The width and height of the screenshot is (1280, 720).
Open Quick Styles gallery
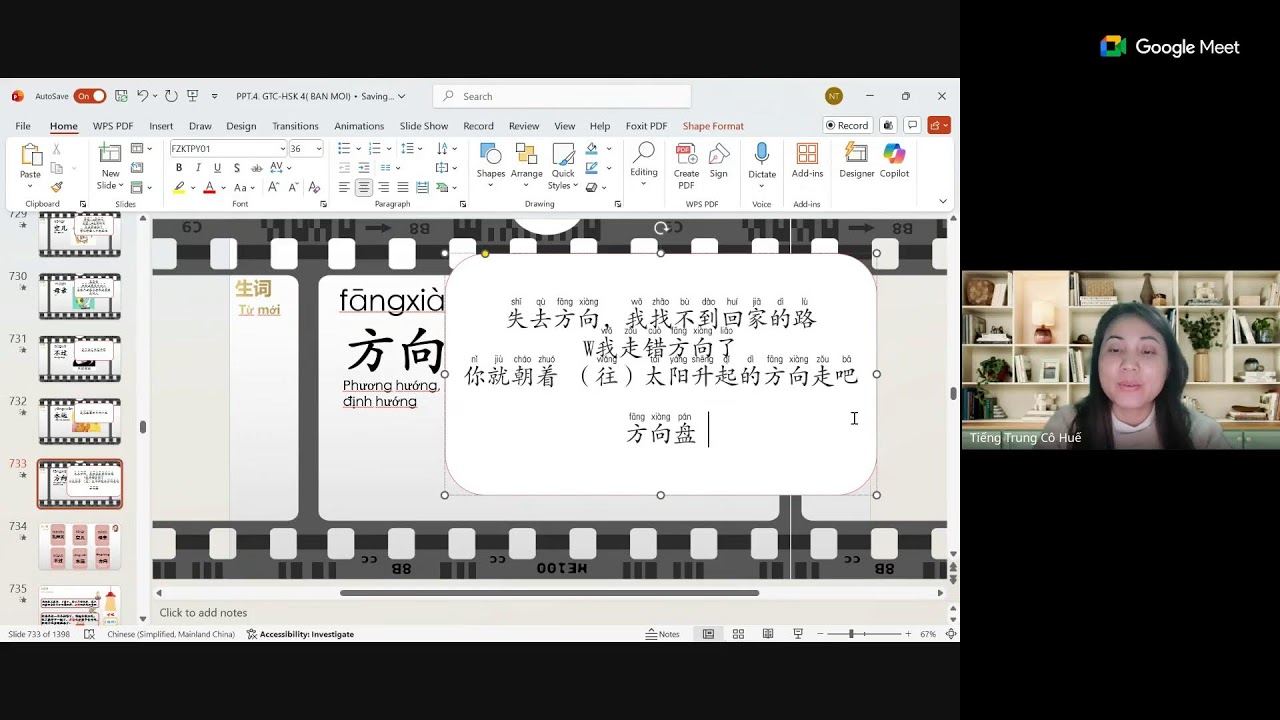pos(563,167)
